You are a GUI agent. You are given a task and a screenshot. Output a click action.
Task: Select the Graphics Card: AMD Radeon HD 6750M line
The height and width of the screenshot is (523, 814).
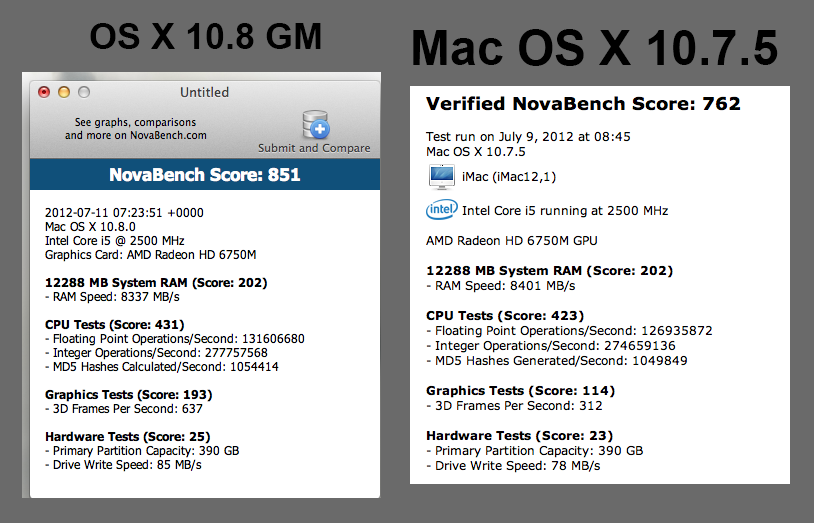pyautogui.click(x=151, y=255)
